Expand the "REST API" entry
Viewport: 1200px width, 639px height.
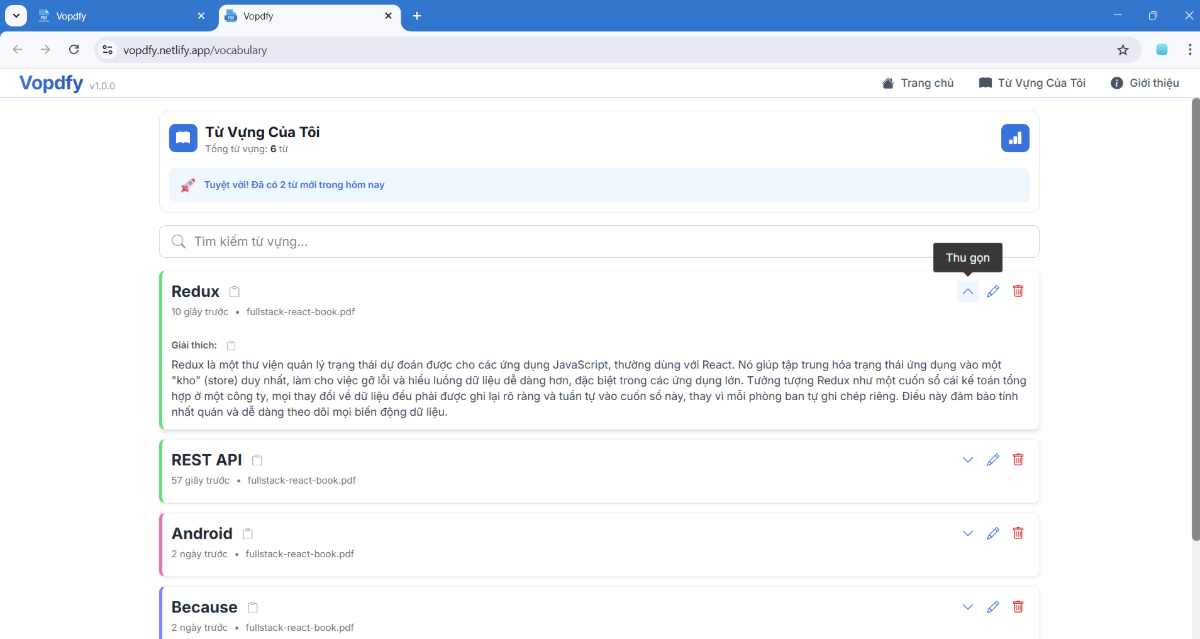point(967,459)
